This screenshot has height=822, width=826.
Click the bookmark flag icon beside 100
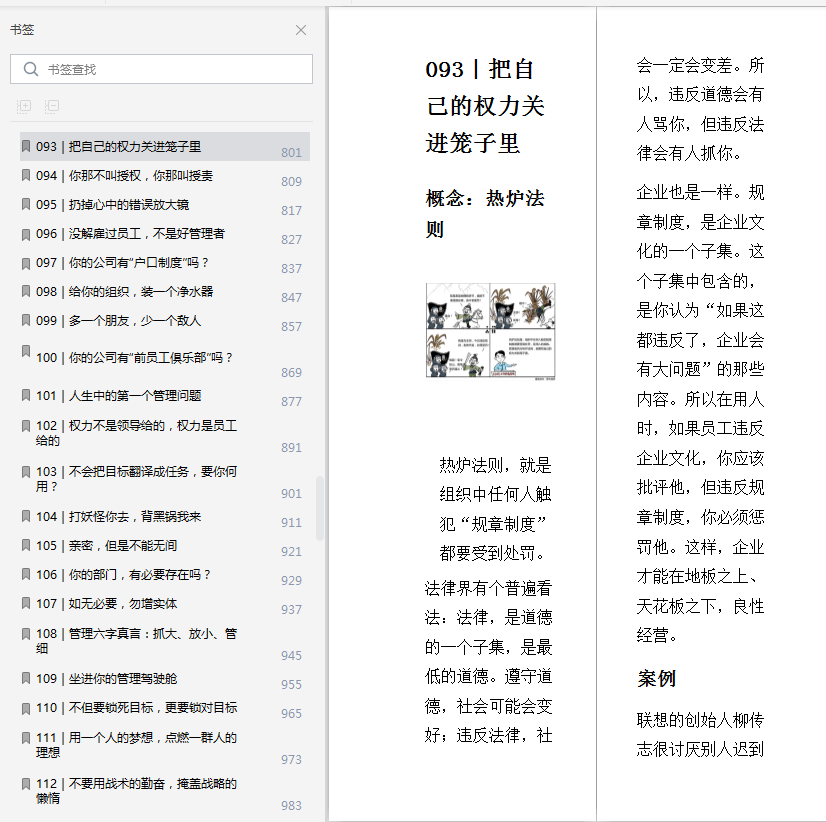(26, 351)
